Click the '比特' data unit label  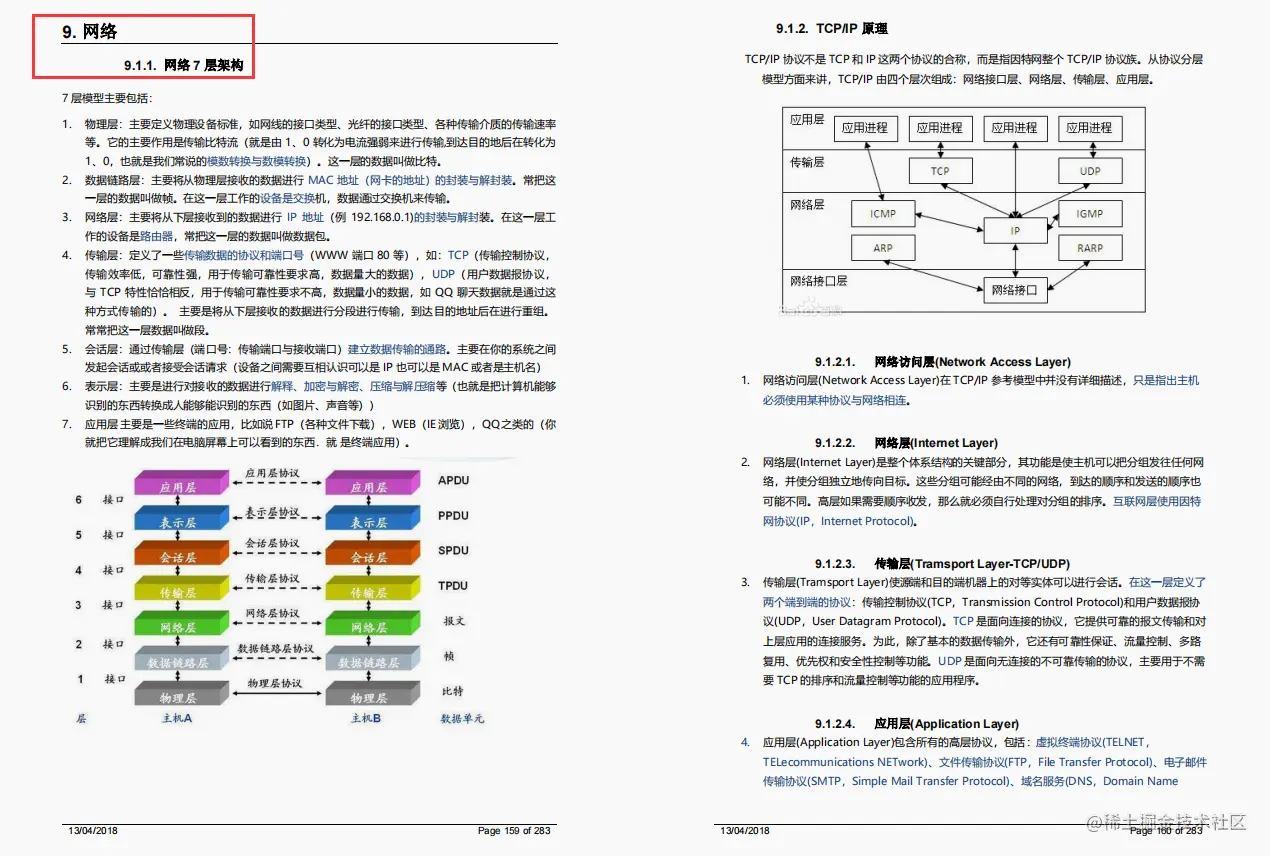click(x=453, y=691)
